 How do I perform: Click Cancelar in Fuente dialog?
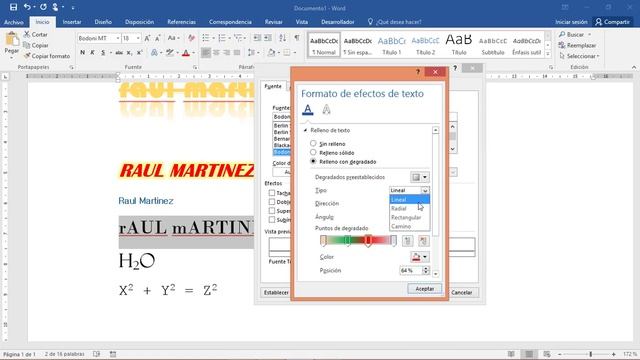pos(462,293)
